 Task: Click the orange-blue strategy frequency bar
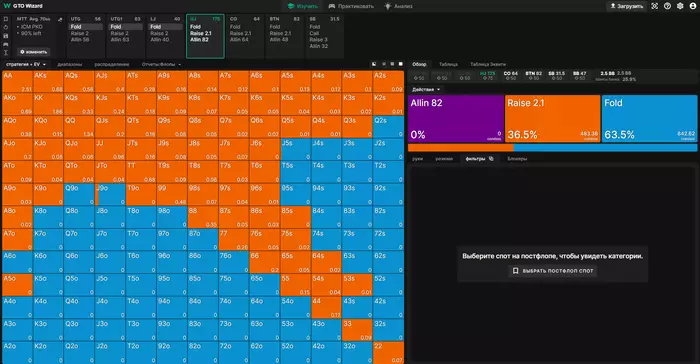(553, 147)
